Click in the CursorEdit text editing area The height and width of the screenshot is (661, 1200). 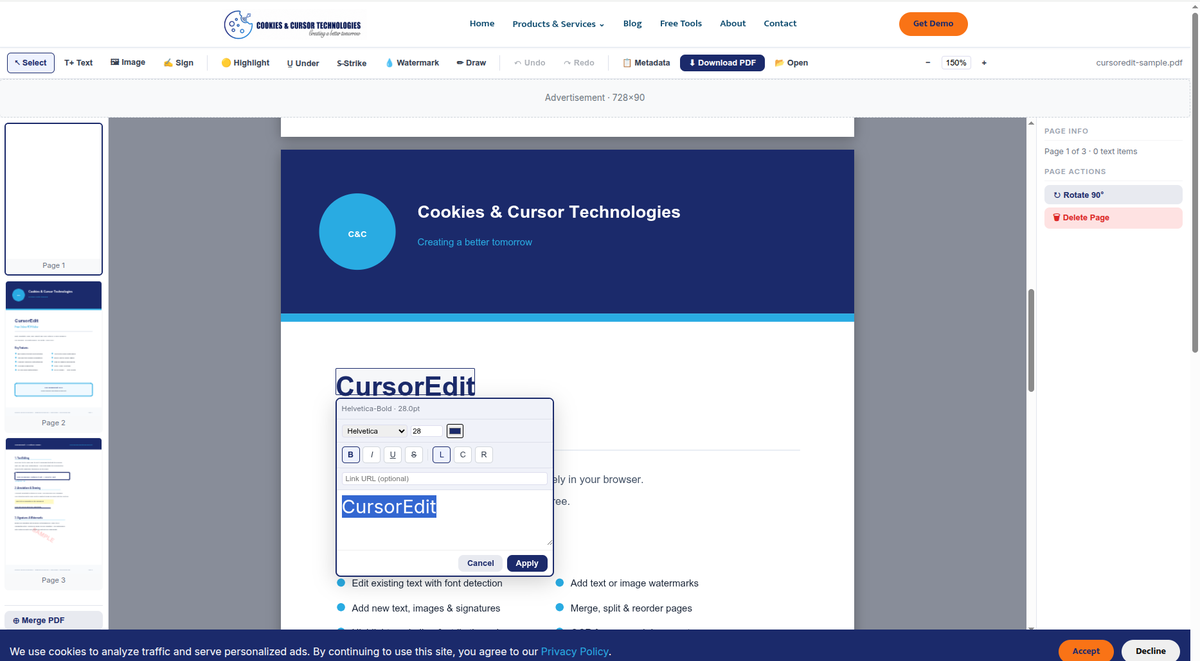coord(445,517)
